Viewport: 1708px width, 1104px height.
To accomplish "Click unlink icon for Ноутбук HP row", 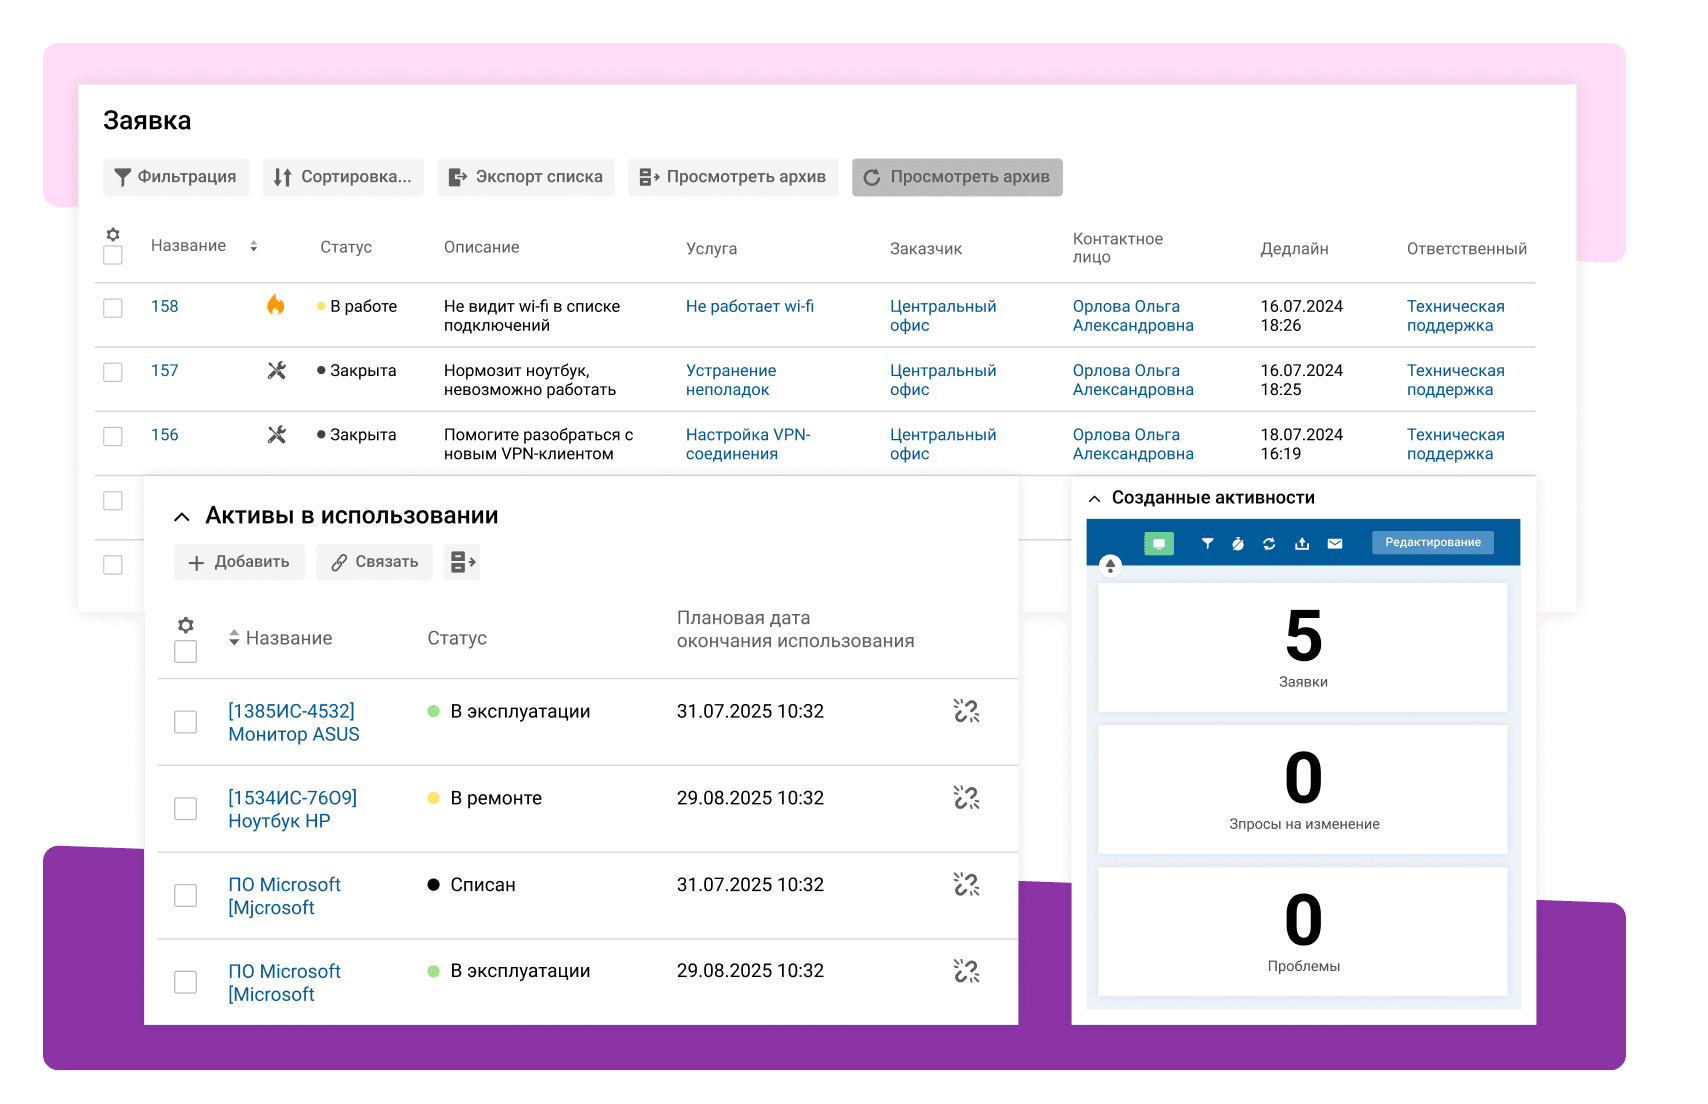I will pyautogui.click(x=966, y=798).
